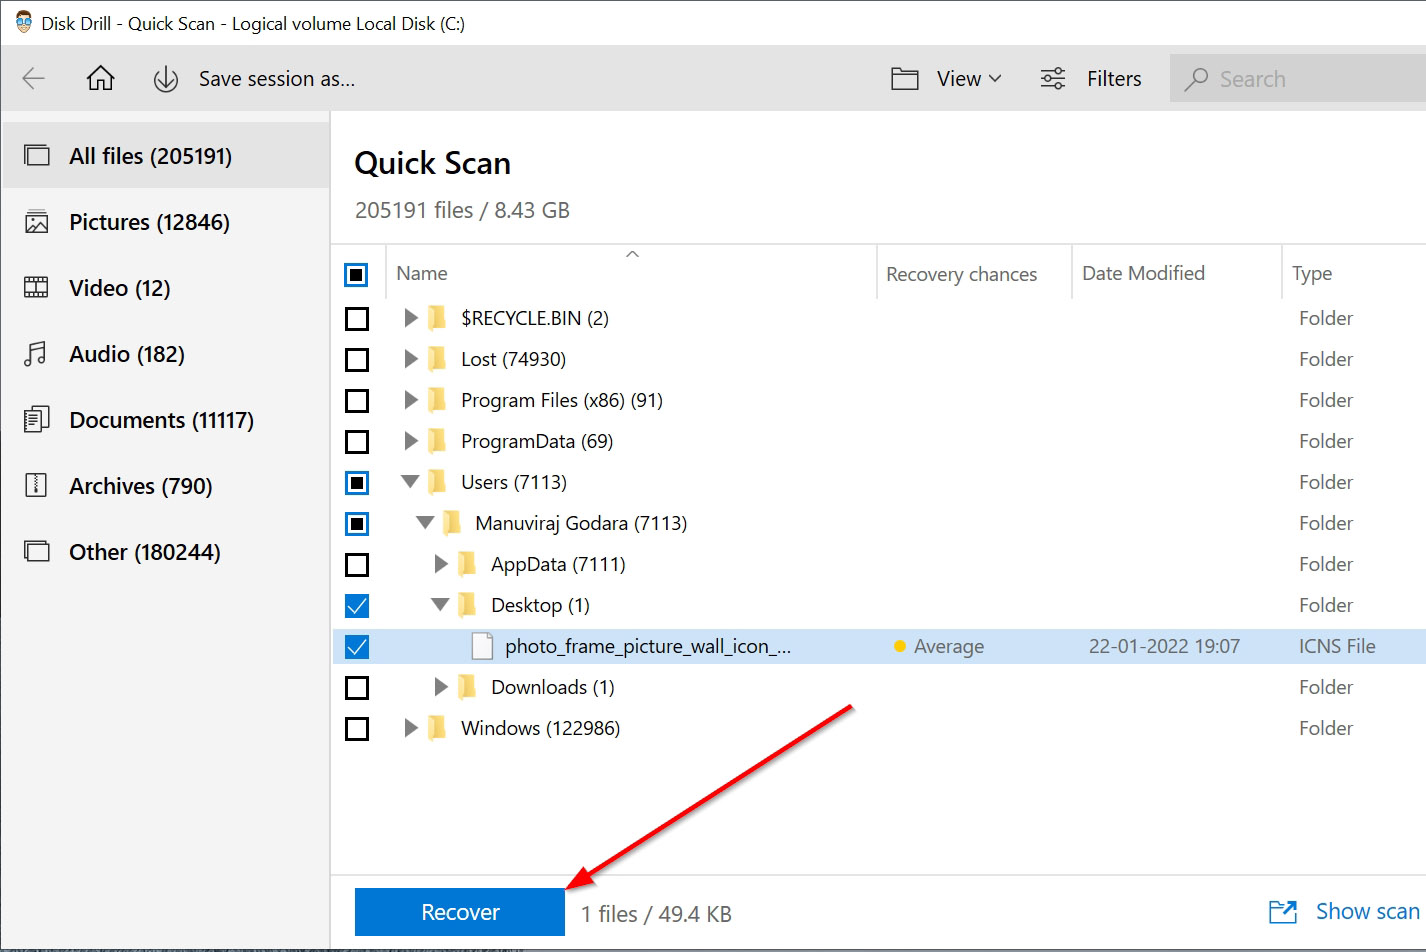Viewport: 1426px width, 952px height.
Task: Click the Disk Drill title bar icon
Action: (x=23, y=22)
